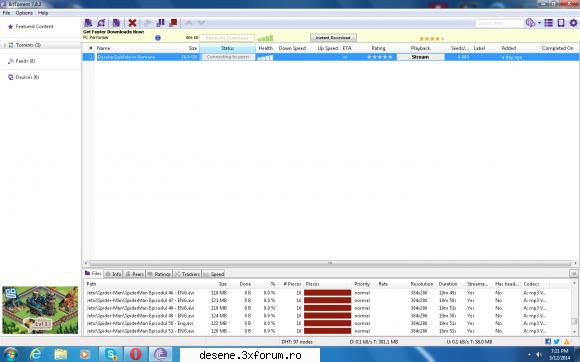This screenshot has height=362, width=580.
Task: Sort by the Rating column header
Action: click(x=378, y=48)
